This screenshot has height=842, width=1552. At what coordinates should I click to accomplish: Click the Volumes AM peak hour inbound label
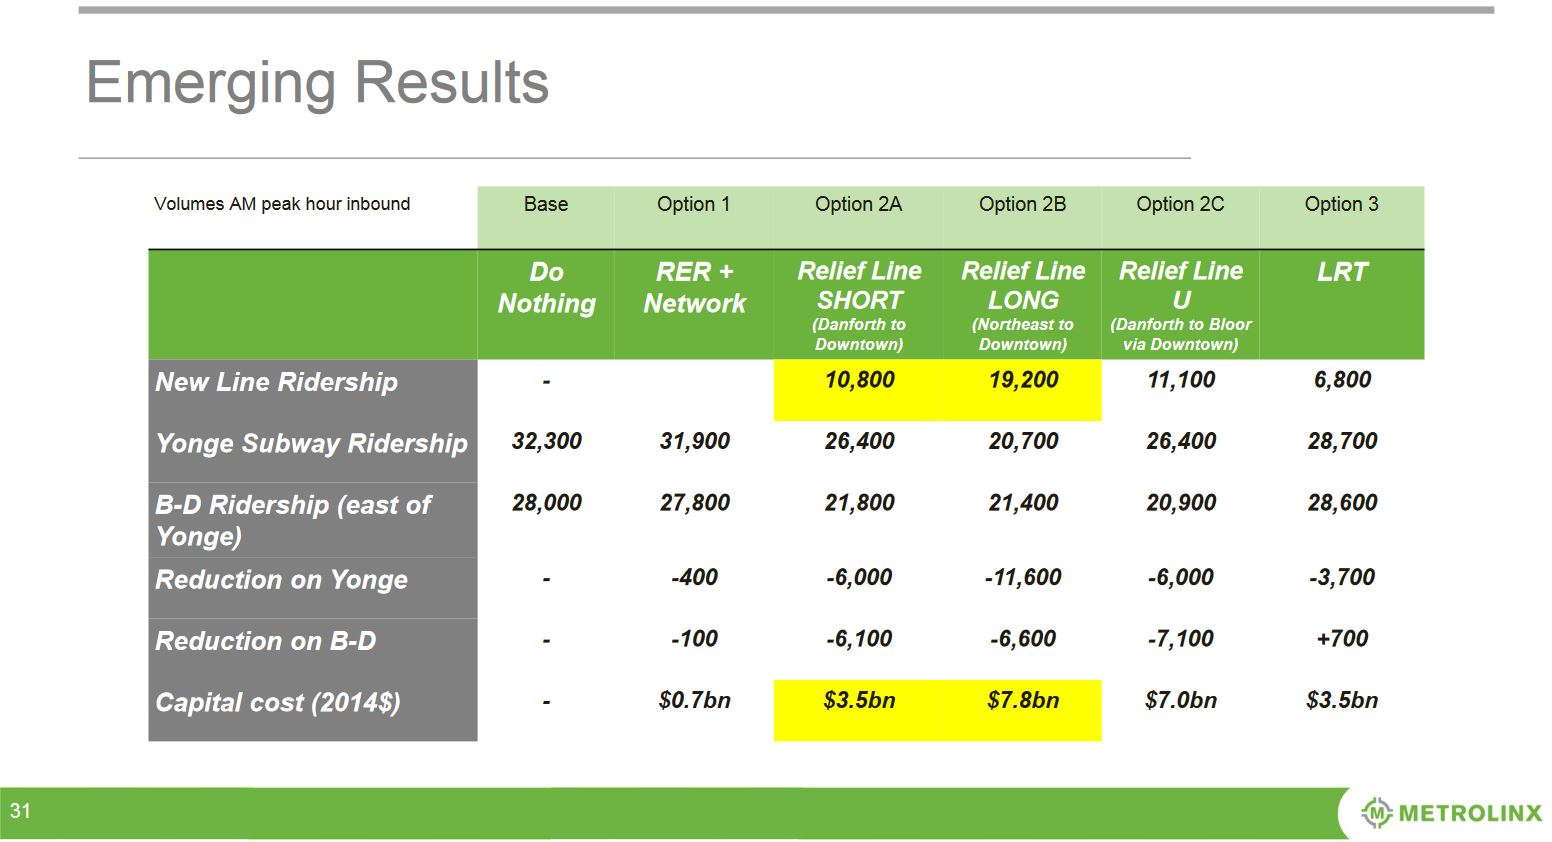point(282,204)
